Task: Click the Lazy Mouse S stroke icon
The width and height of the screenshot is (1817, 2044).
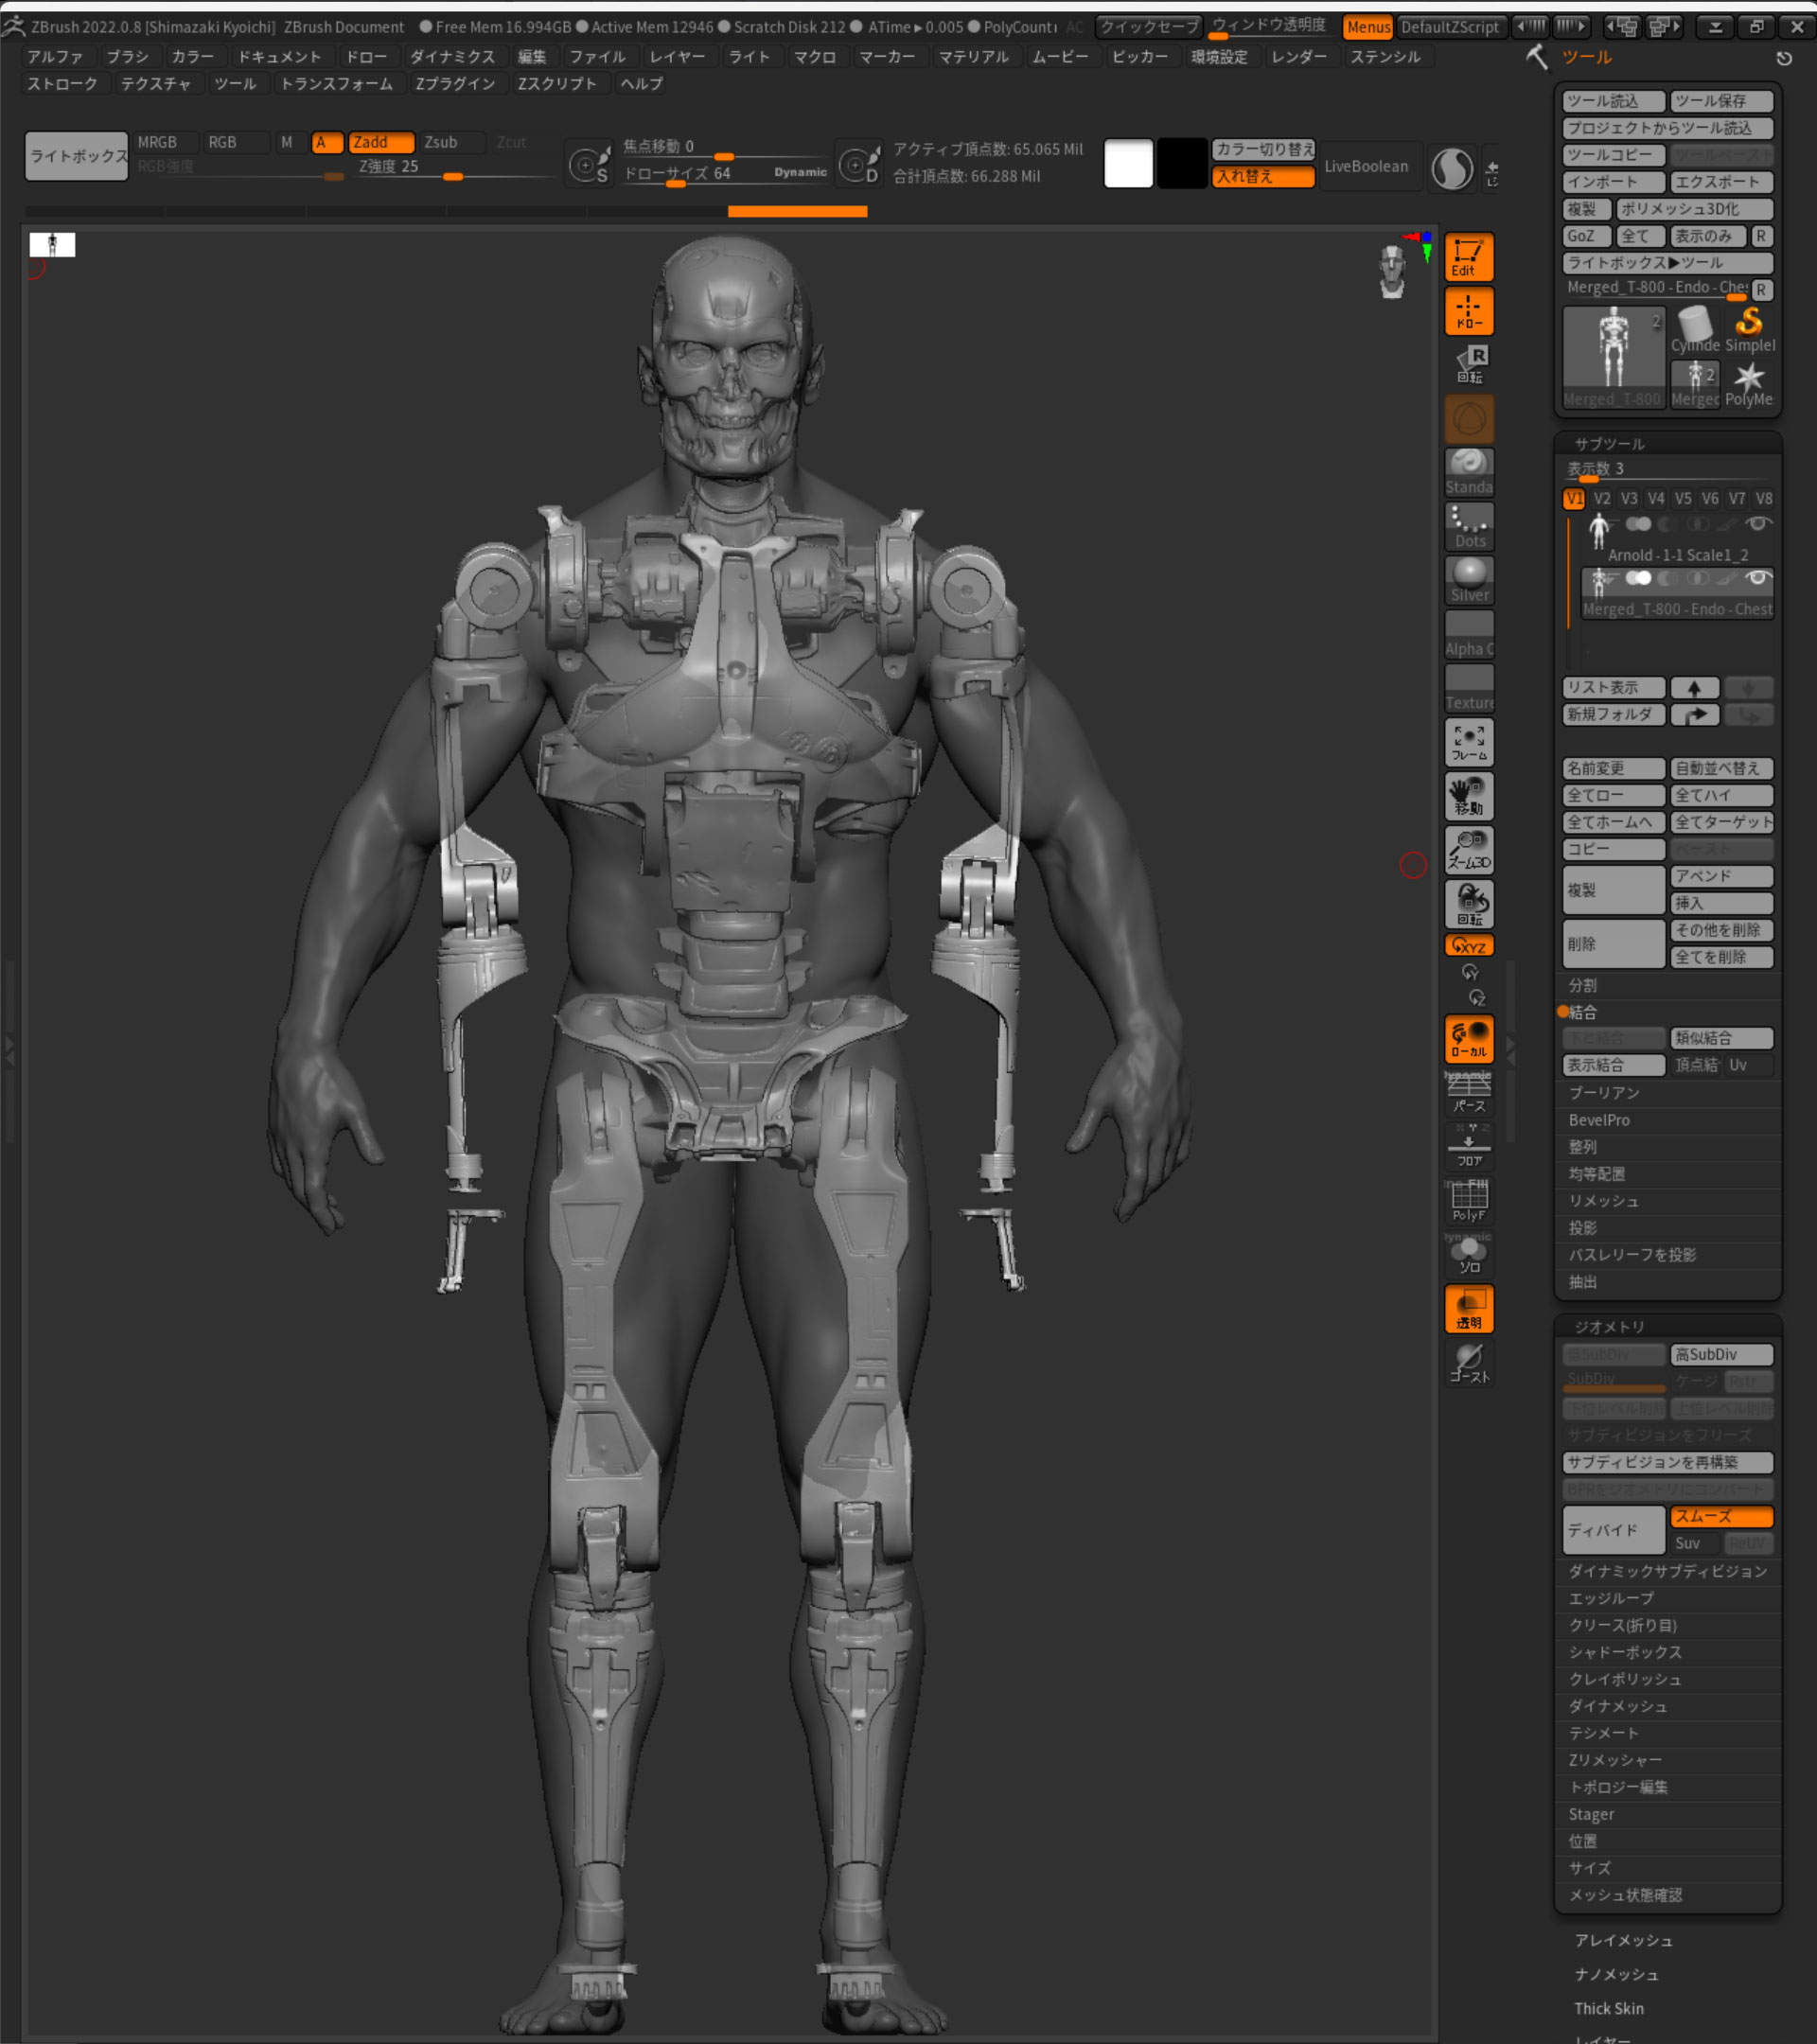Action: coord(588,164)
